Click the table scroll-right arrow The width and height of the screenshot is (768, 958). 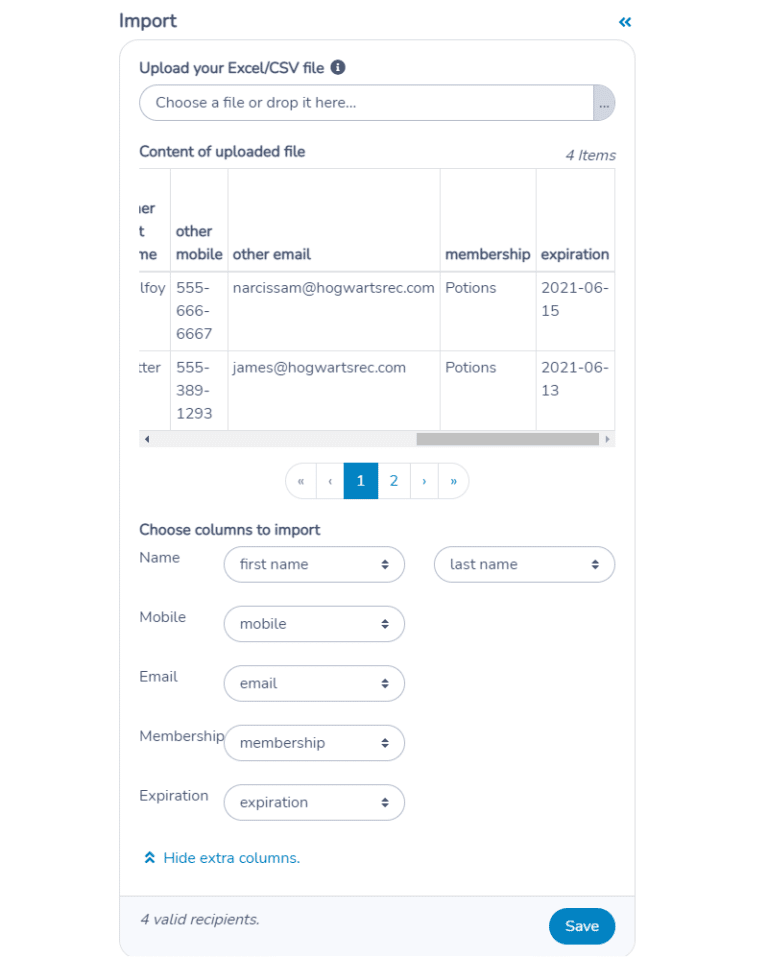pos(607,439)
